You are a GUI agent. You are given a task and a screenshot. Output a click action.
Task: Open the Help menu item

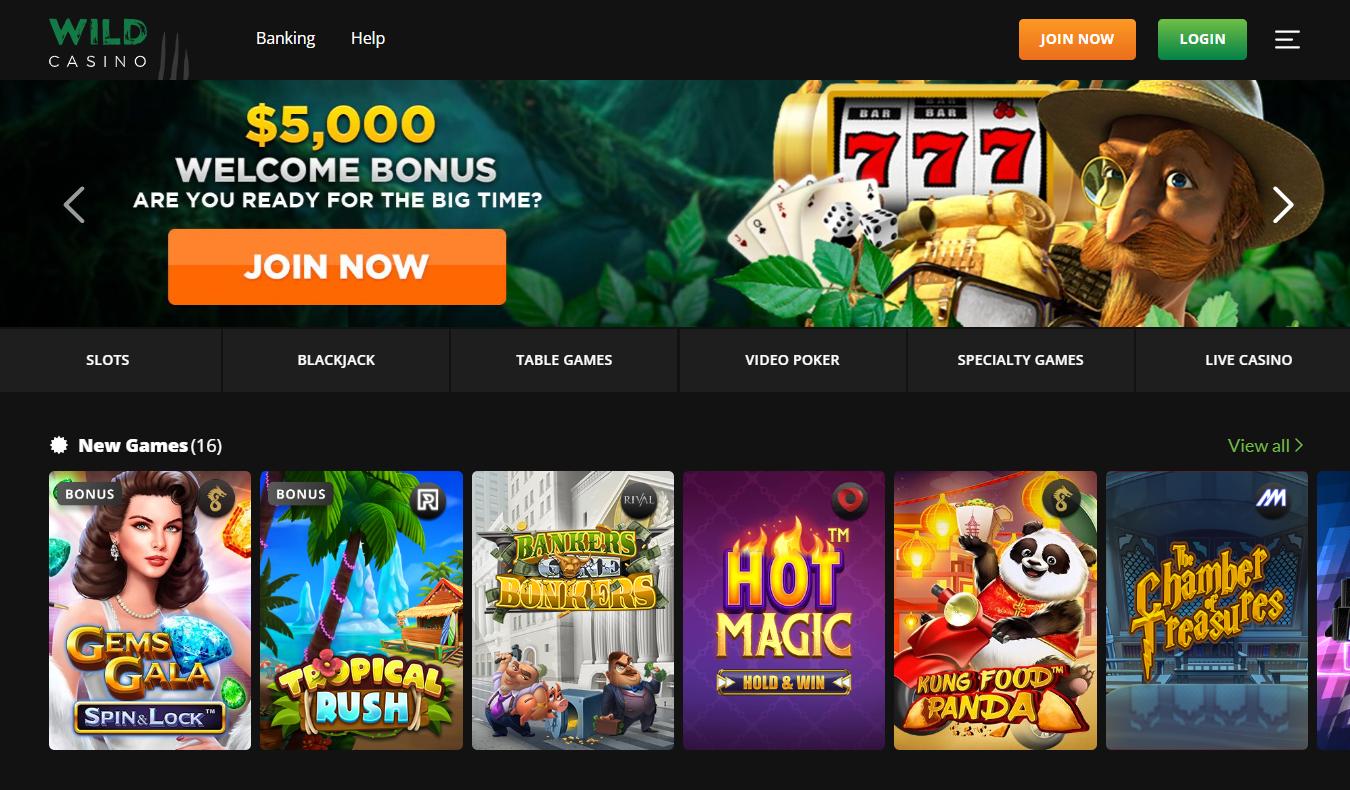pyautogui.click(x=368, y=38)
